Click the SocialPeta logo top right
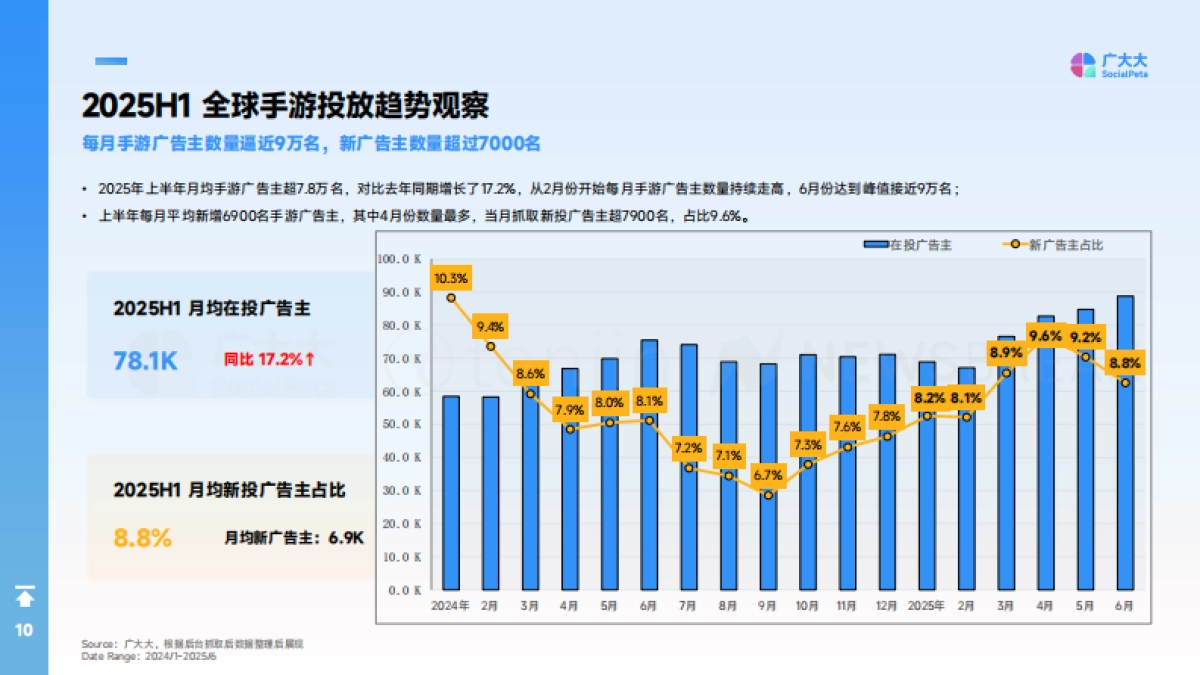 [1110, 66]
